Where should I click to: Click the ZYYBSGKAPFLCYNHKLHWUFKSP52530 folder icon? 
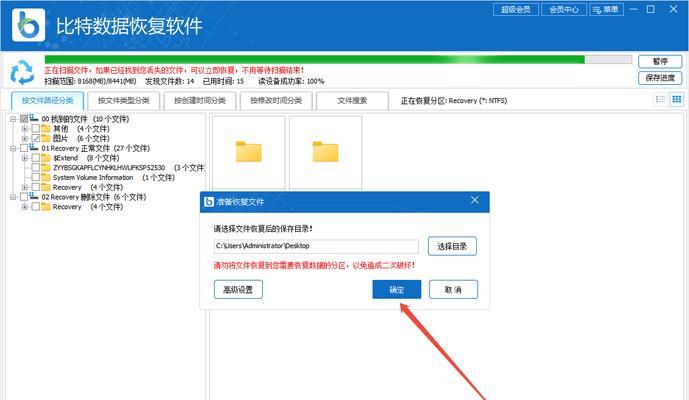coord(46,167)
